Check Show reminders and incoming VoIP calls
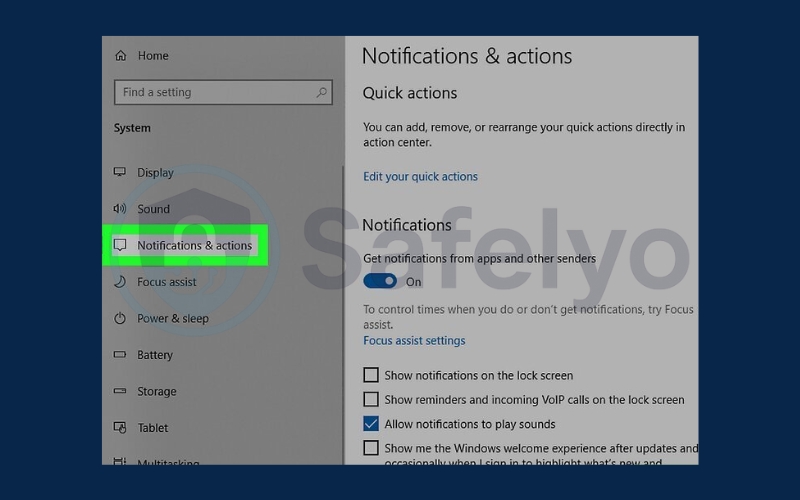Image resolution: width=800 pixels, height=500 pixels. pos(371,399)
